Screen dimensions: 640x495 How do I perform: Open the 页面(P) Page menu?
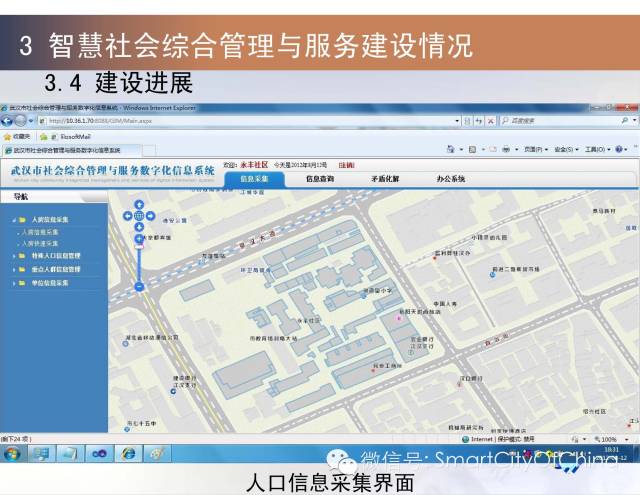click(x=536, y=150)
